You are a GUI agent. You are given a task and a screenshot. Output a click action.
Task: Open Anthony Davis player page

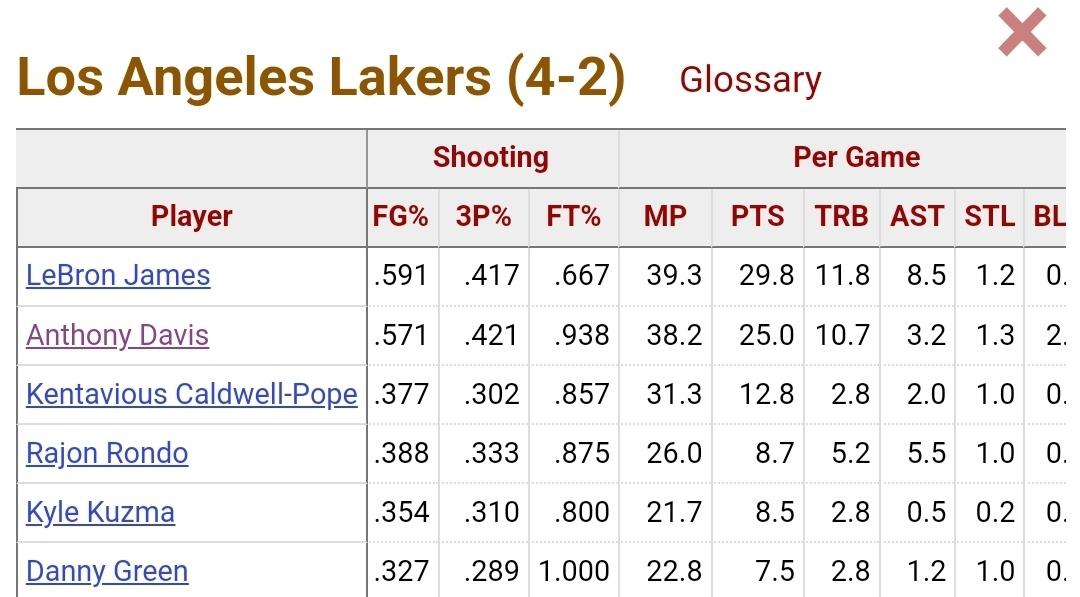point(117,334)
